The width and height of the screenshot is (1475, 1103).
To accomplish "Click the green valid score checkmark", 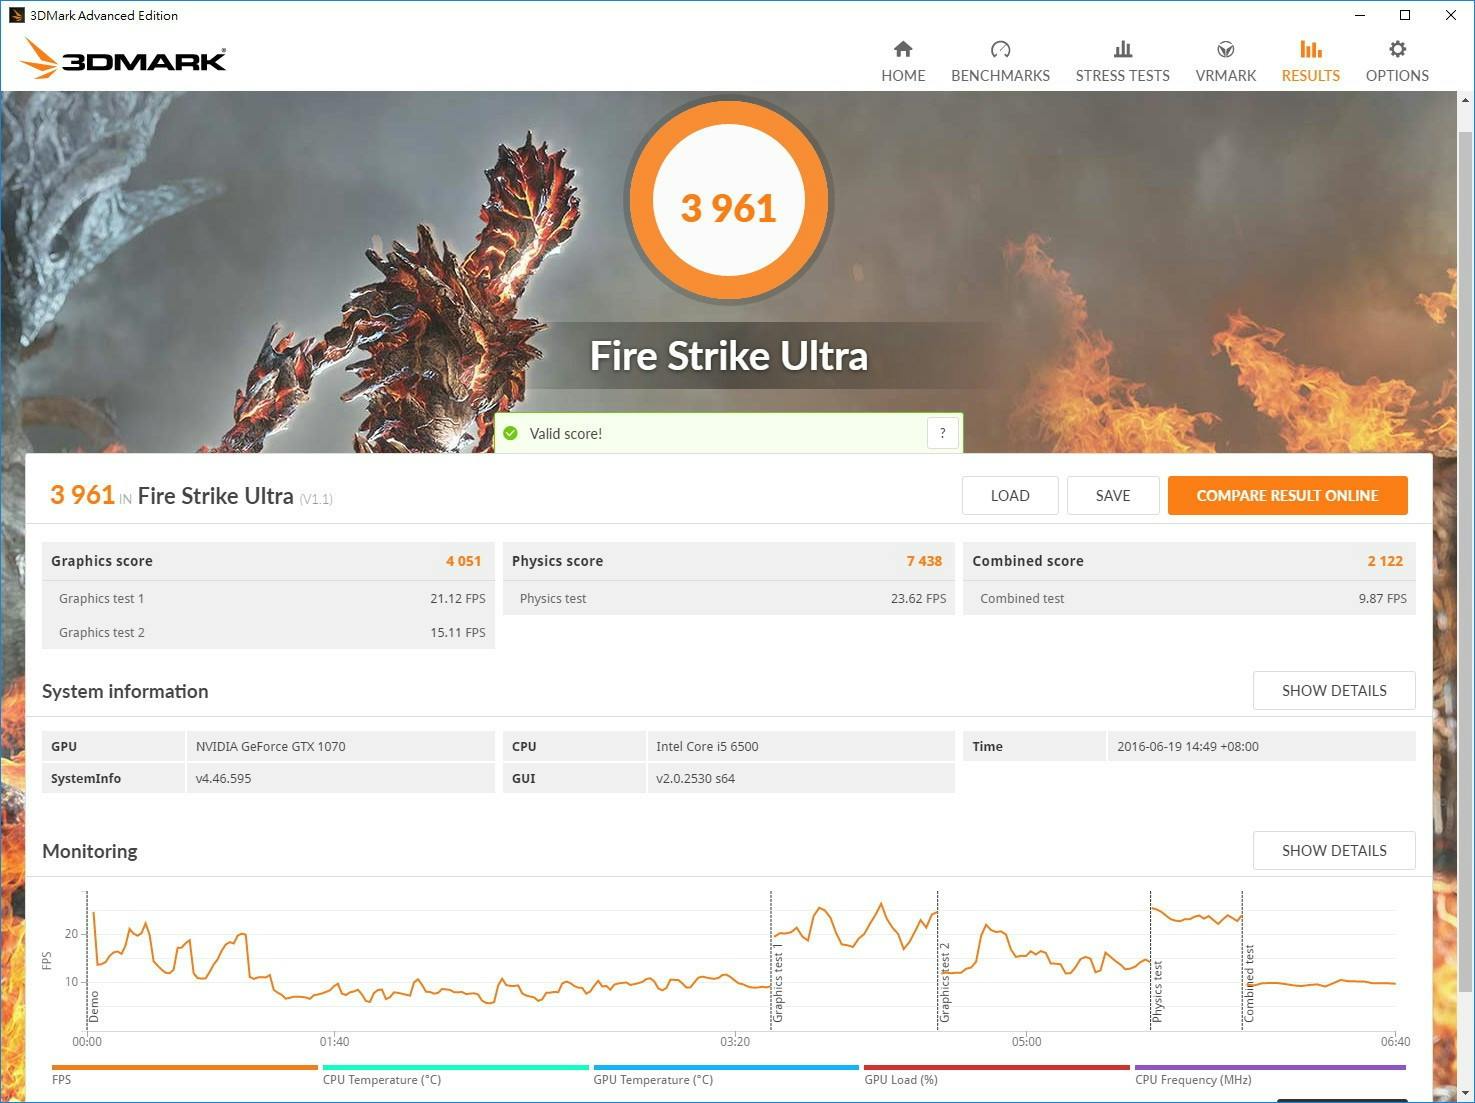I will coord(511,433).
